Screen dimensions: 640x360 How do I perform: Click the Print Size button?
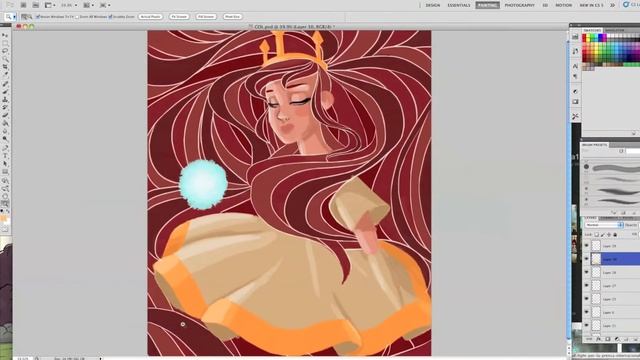[x=232, y=17]
